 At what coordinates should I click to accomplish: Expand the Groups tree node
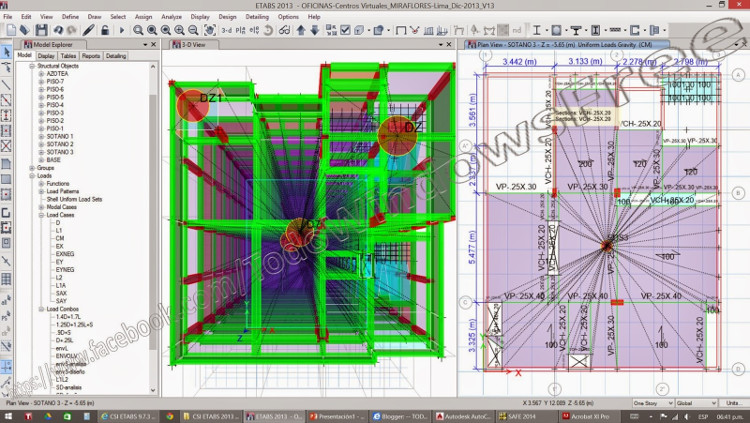[x=31, y=168]
